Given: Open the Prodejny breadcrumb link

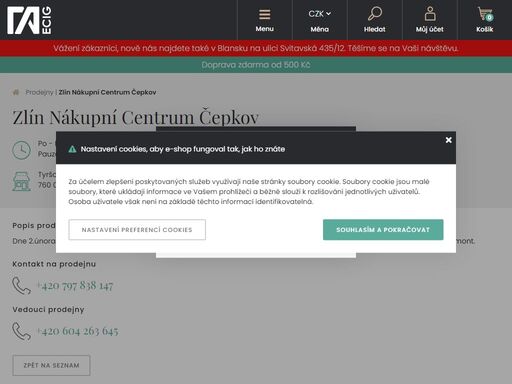Looking at the screenshot, I should click(39, 92).
